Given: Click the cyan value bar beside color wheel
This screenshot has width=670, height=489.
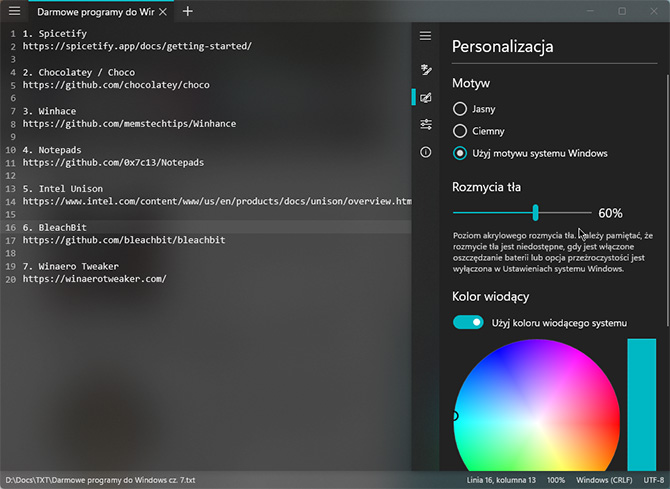Looking at the screenshot, I should (x=641, y=405).
